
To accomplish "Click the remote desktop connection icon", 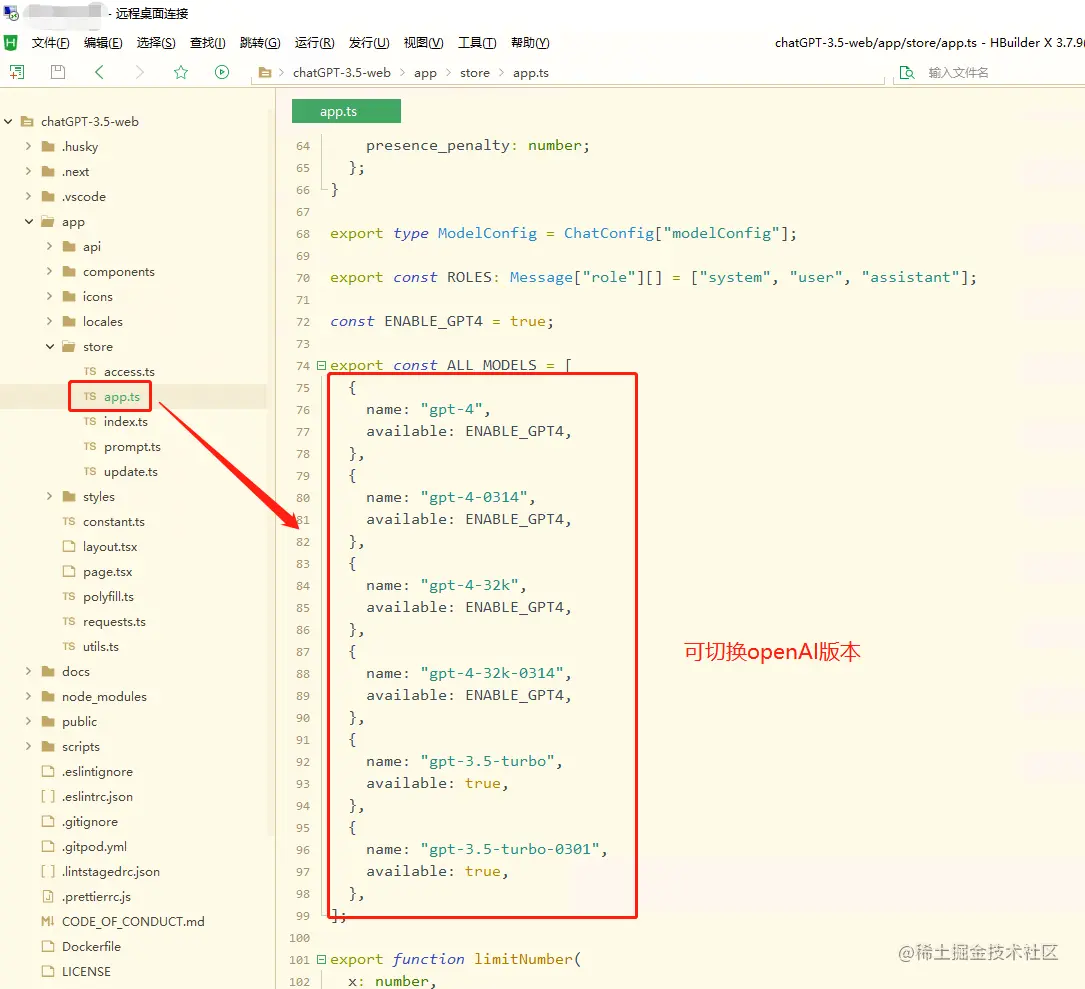I will coord(10,12).
